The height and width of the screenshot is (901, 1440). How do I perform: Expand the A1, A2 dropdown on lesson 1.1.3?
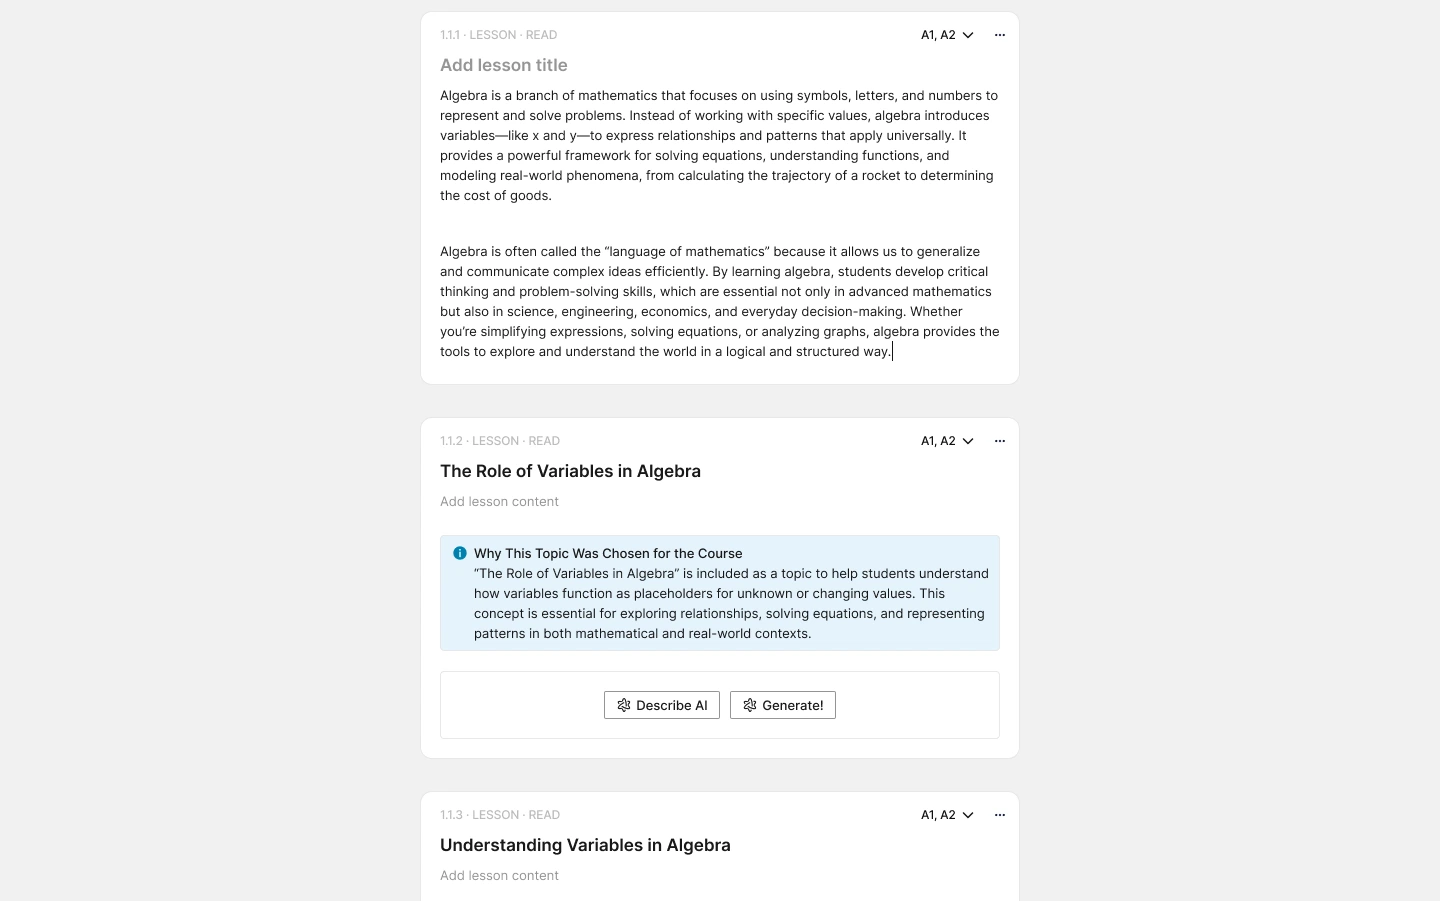[947, 815]
